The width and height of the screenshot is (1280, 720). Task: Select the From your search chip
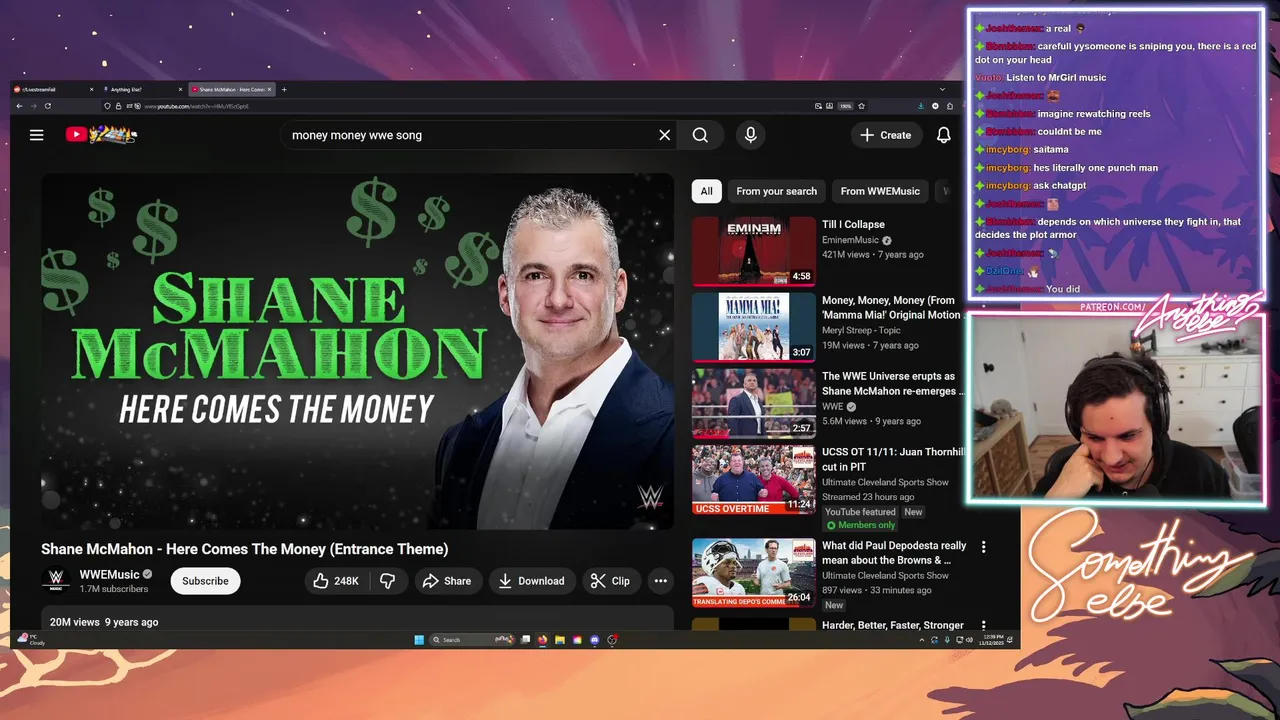776,191
